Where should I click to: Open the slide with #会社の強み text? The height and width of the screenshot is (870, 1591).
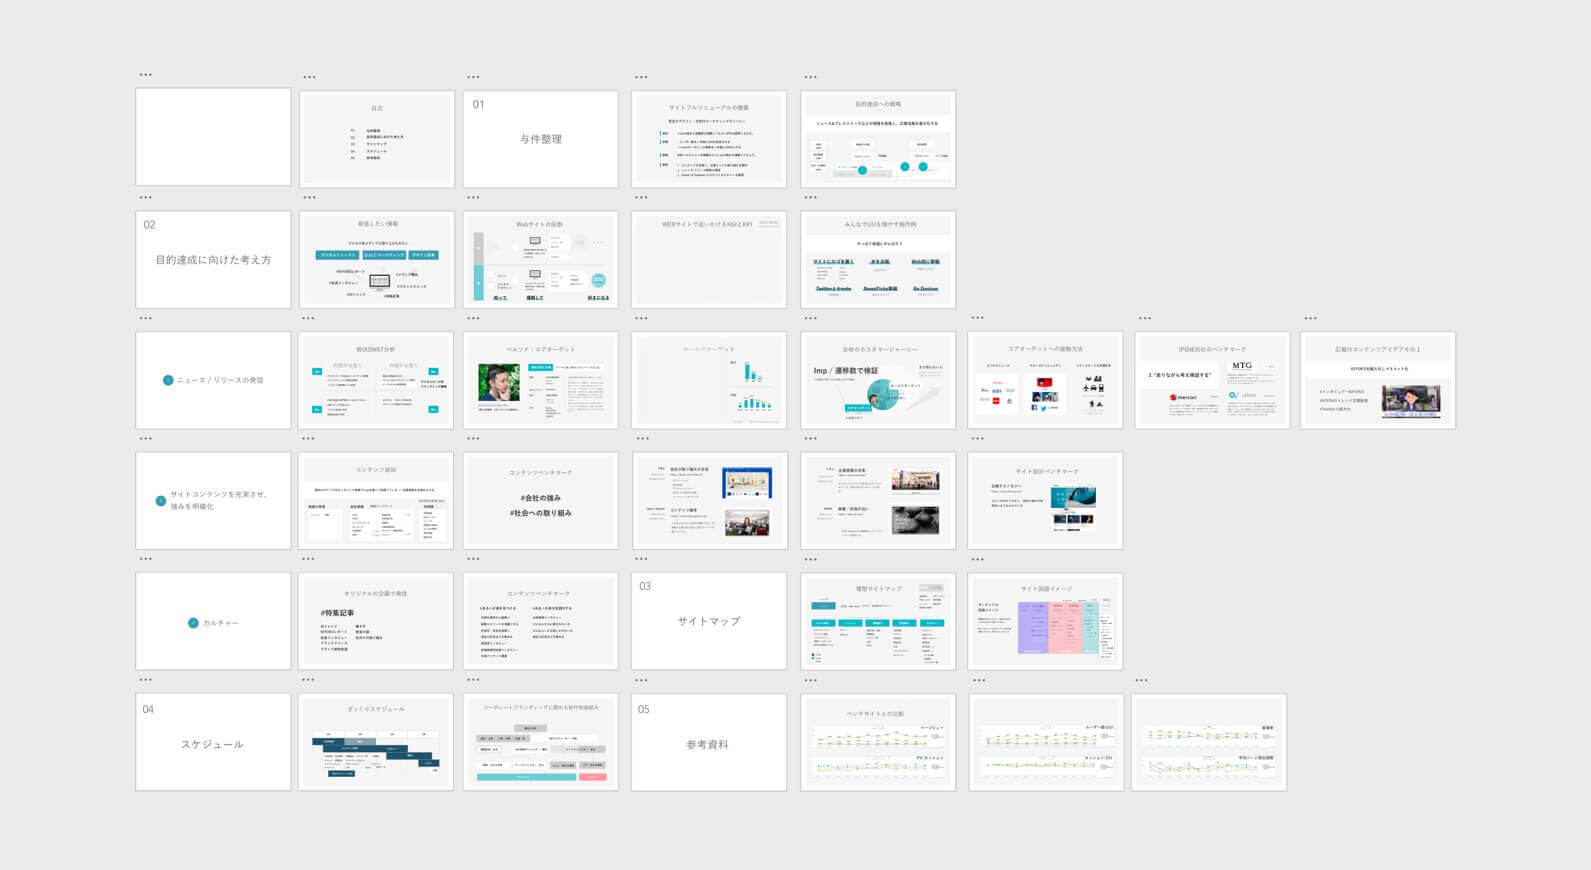coord(540,500)
